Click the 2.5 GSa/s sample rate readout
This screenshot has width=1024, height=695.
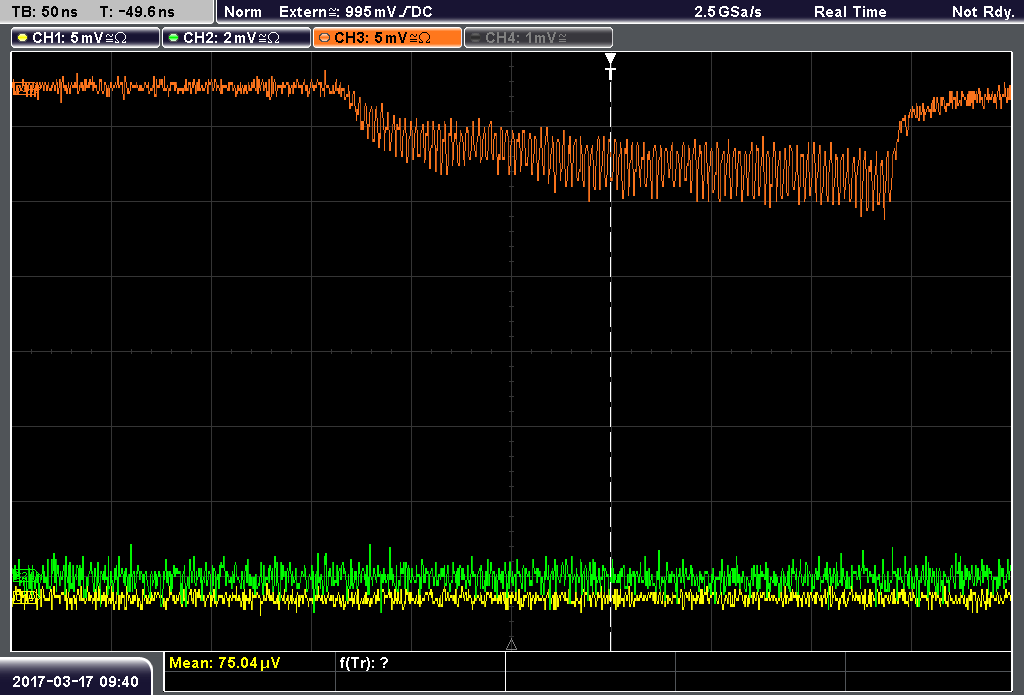tap(728, 12)
